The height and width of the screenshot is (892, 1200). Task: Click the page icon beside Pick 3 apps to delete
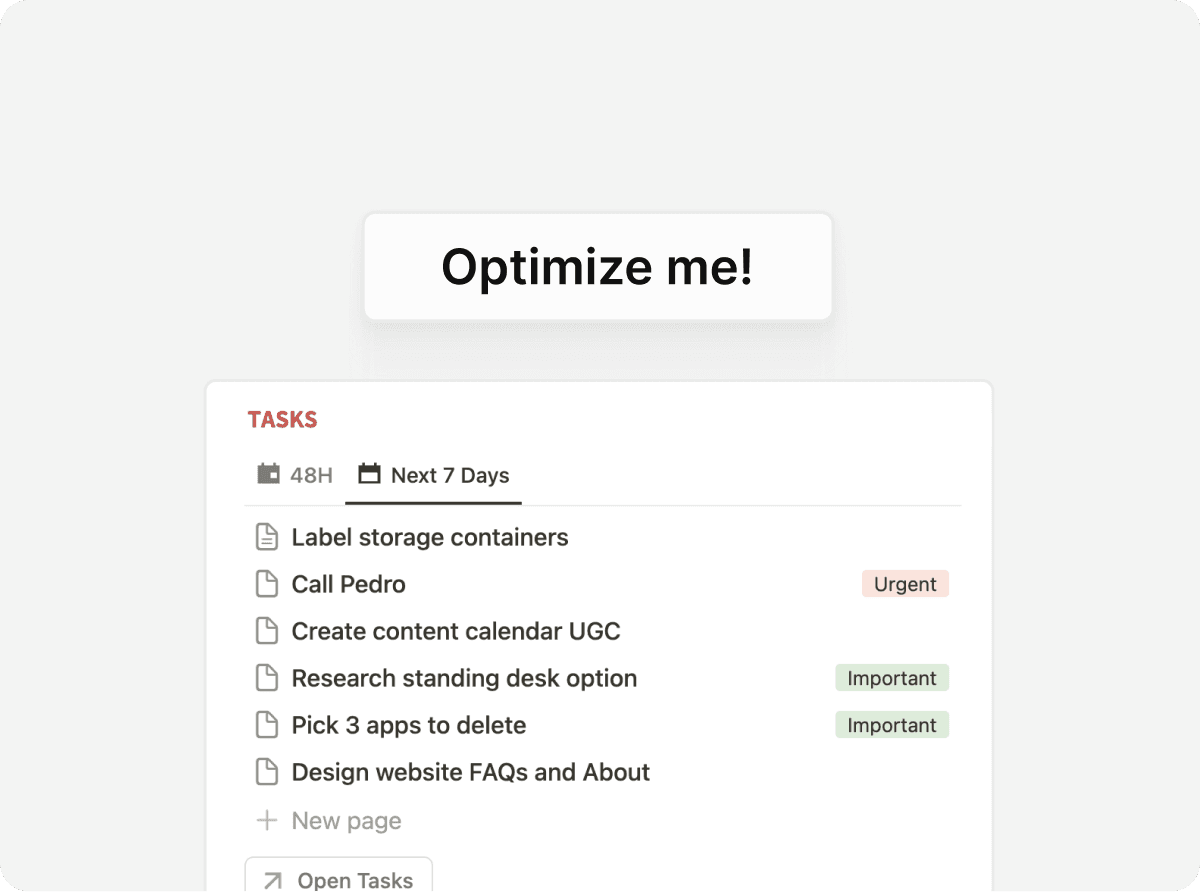266,725
